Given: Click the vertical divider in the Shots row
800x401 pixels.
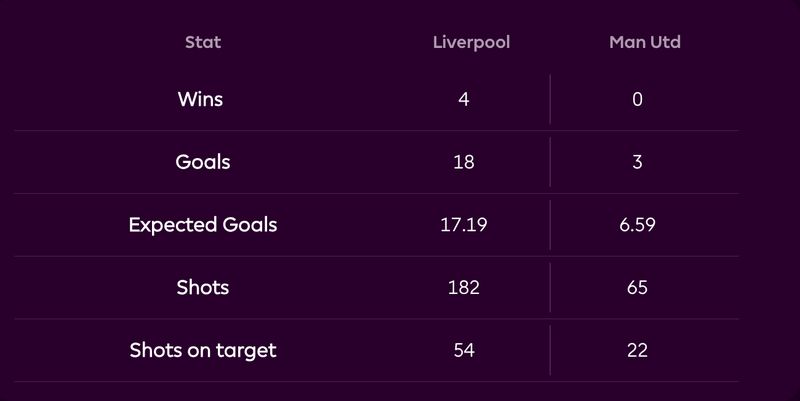Looking at the screenshot, I should [x=550, y=288].
